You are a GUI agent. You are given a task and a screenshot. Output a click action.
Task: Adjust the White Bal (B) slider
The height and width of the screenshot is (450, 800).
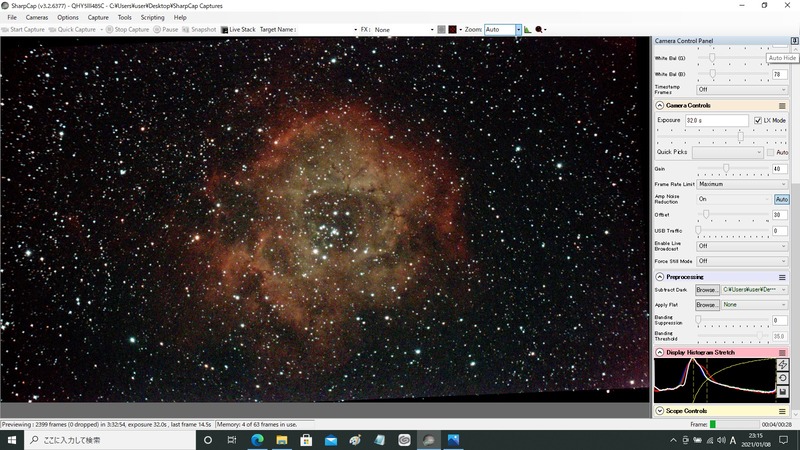coord(713,74)
